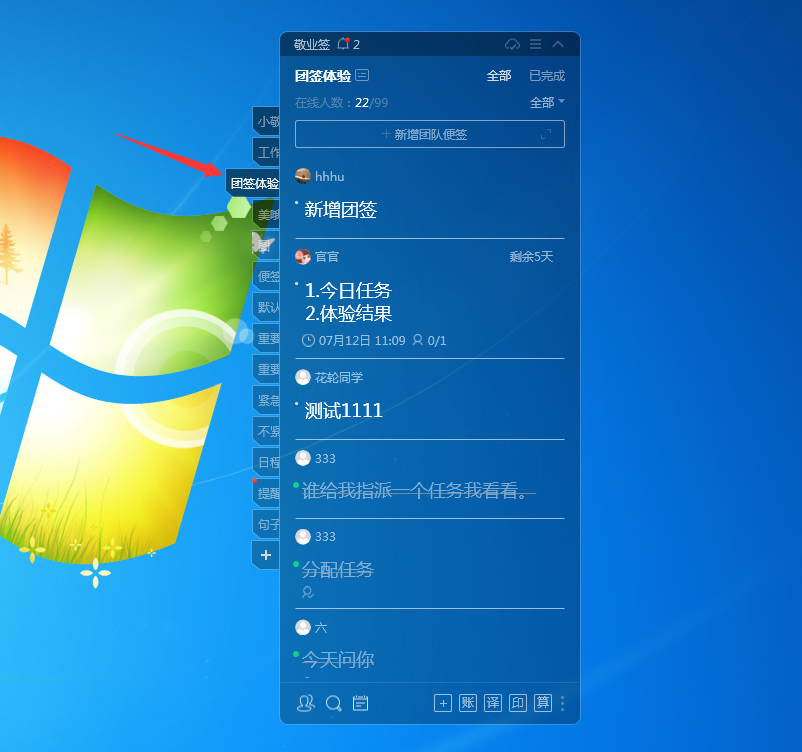
Task: Open the 全部 filter dropdown arrow
Action: point(561,102)
